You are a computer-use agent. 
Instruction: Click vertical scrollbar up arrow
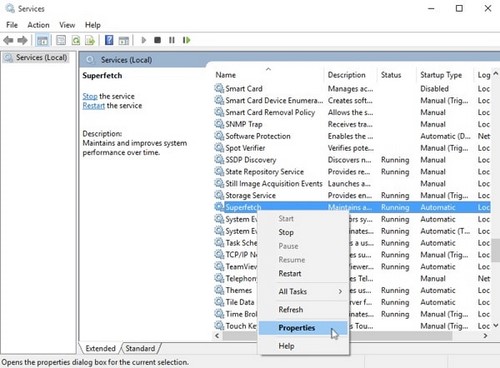click(496, 74)
